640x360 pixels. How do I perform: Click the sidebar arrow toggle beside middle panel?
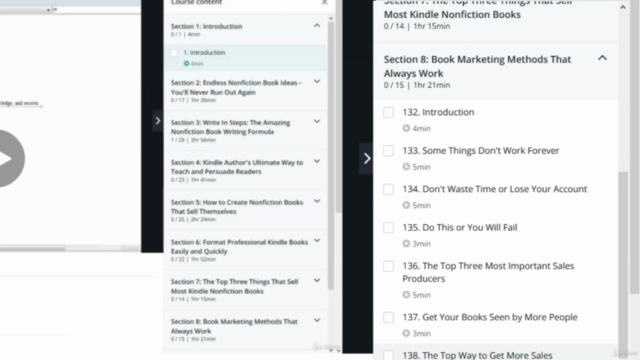[158, 121]
